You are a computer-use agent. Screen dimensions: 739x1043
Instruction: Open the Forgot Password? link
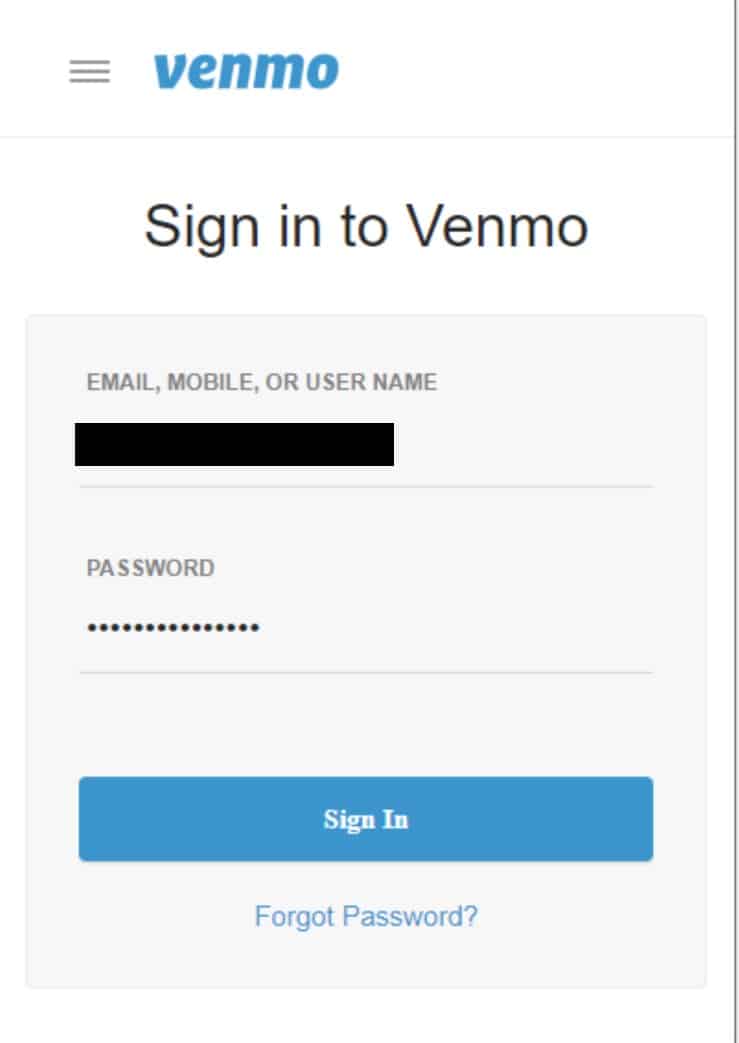click(x=366, y=916)
